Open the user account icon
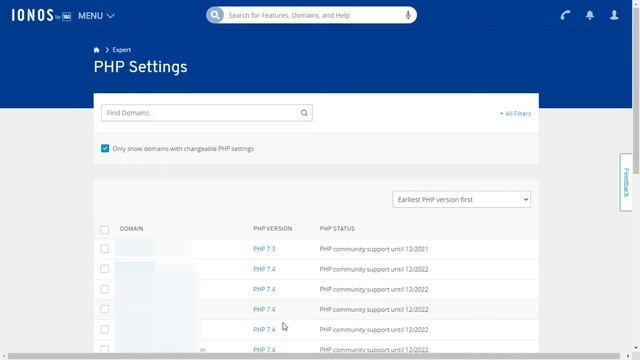Image resolution: width=640 pixels, height=360 pixels. click(x=614, y=15)
